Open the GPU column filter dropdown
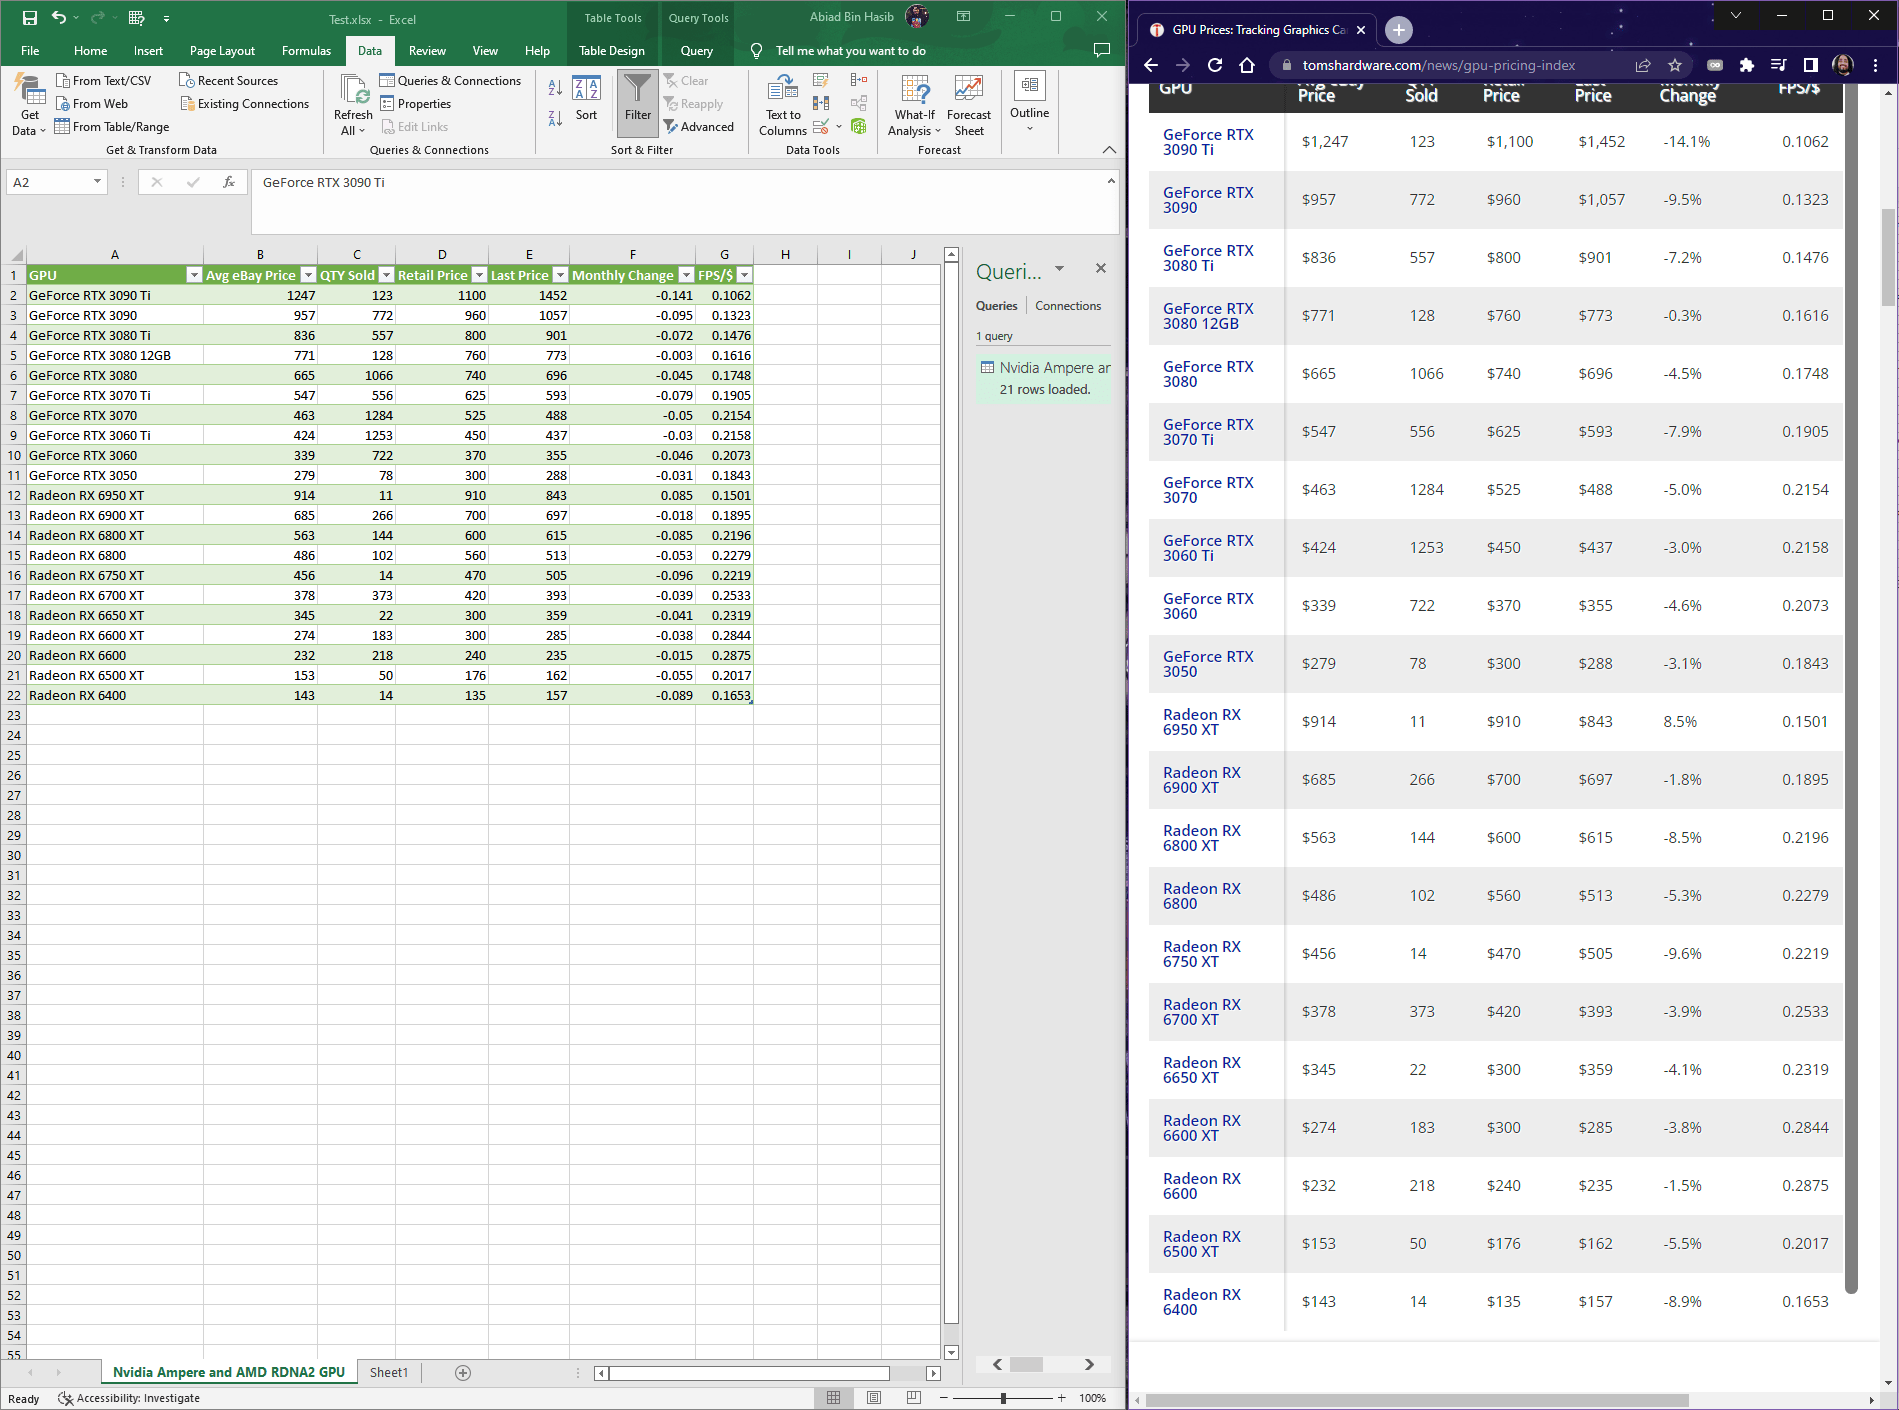The image size is (1899, 1410). [x=194, y=274]
